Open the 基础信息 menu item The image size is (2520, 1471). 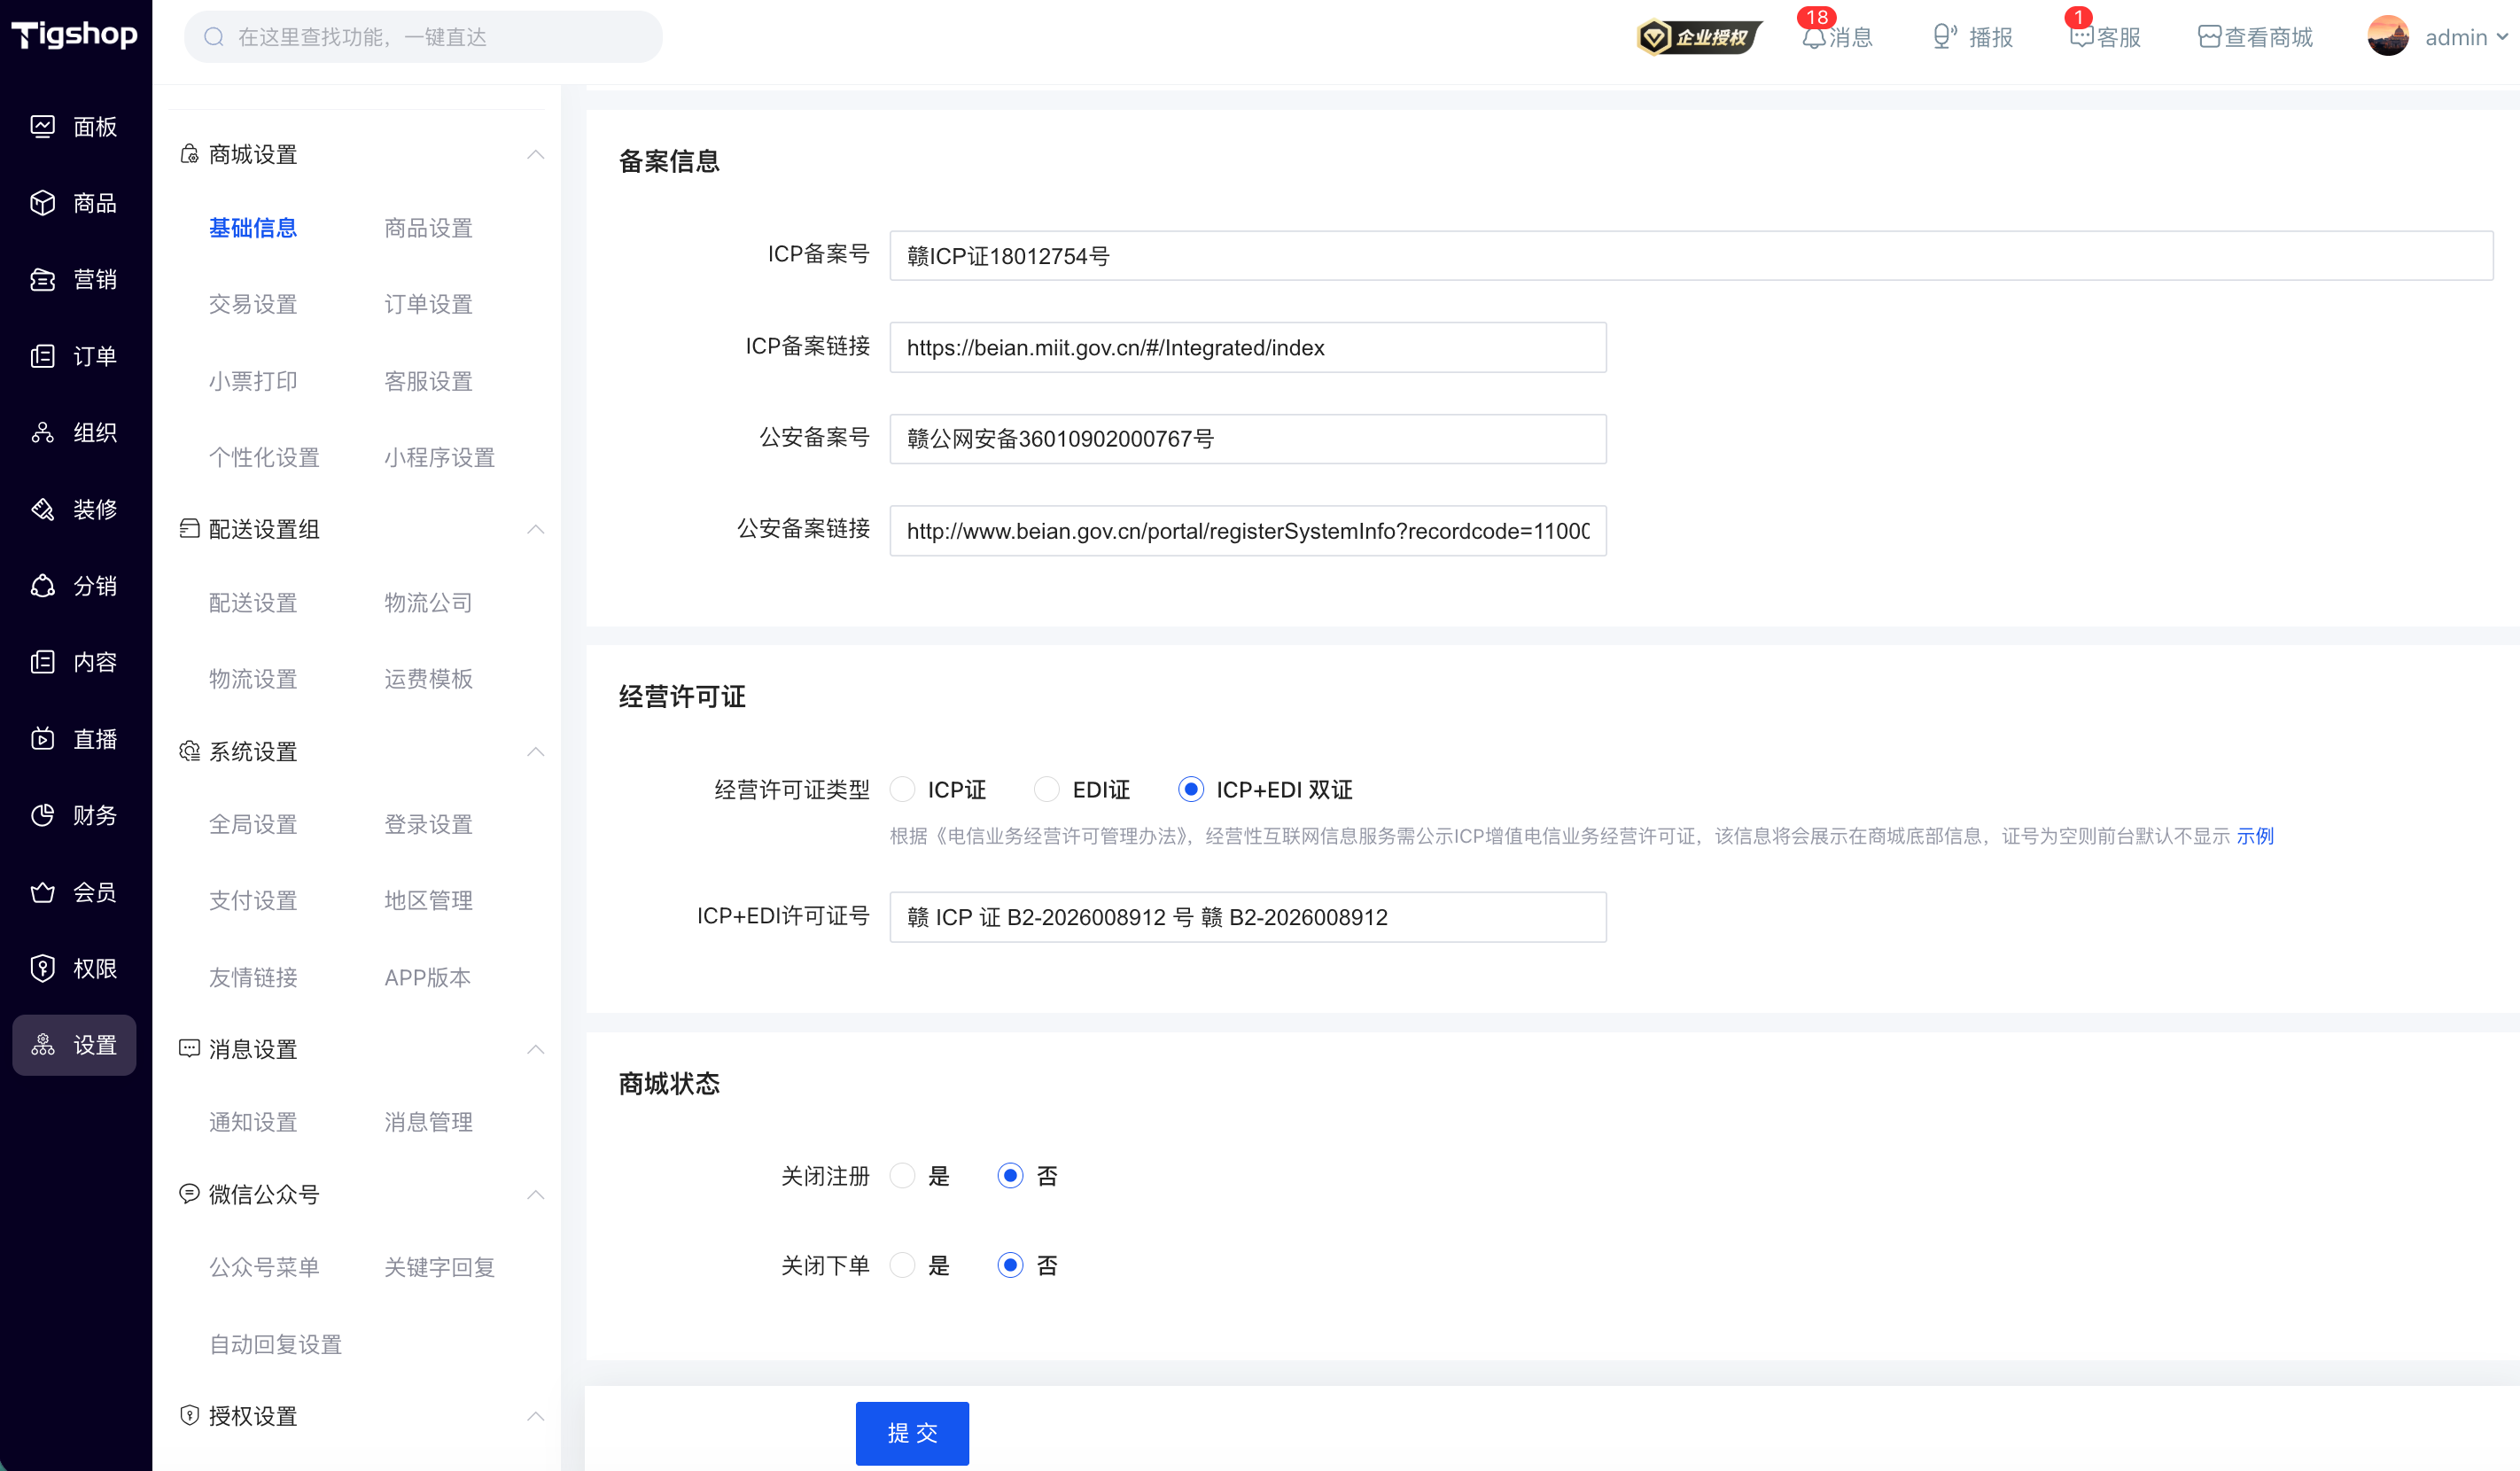(x=253, y=228)
